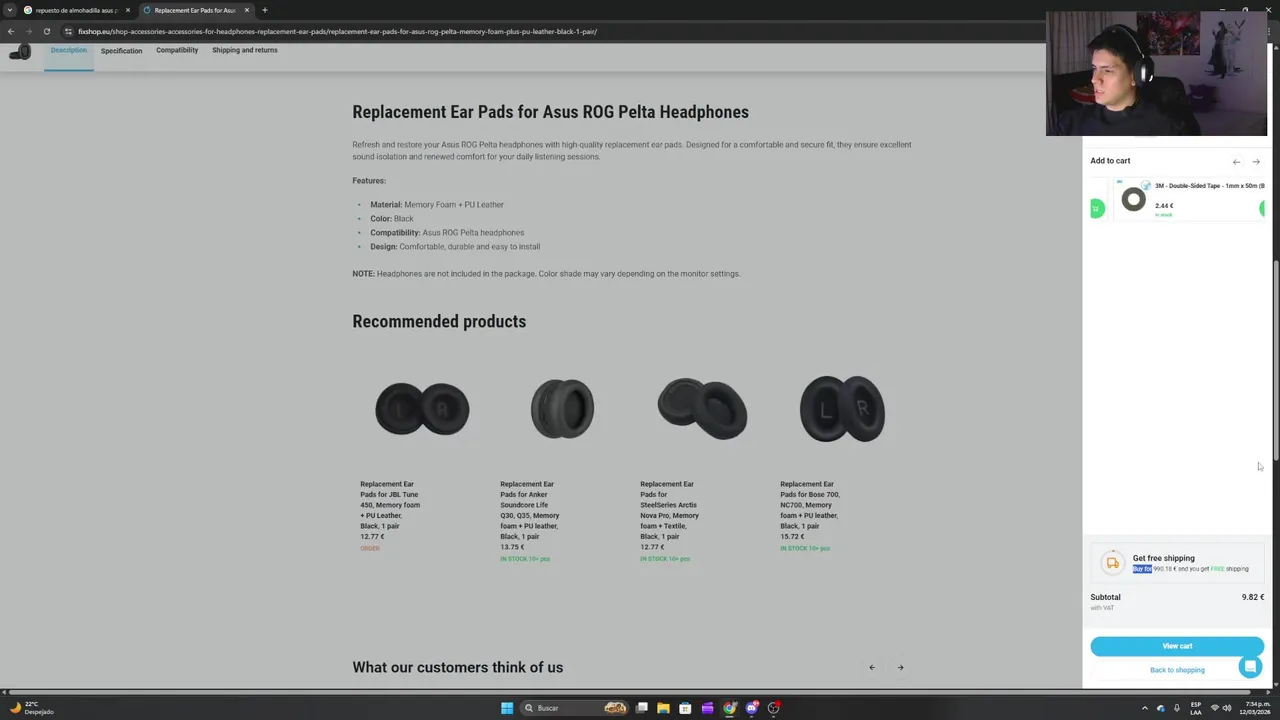The image size is (1280, 720).
Task: Open Anker Soundcore Life ear pads image
Action: point(562,408)
